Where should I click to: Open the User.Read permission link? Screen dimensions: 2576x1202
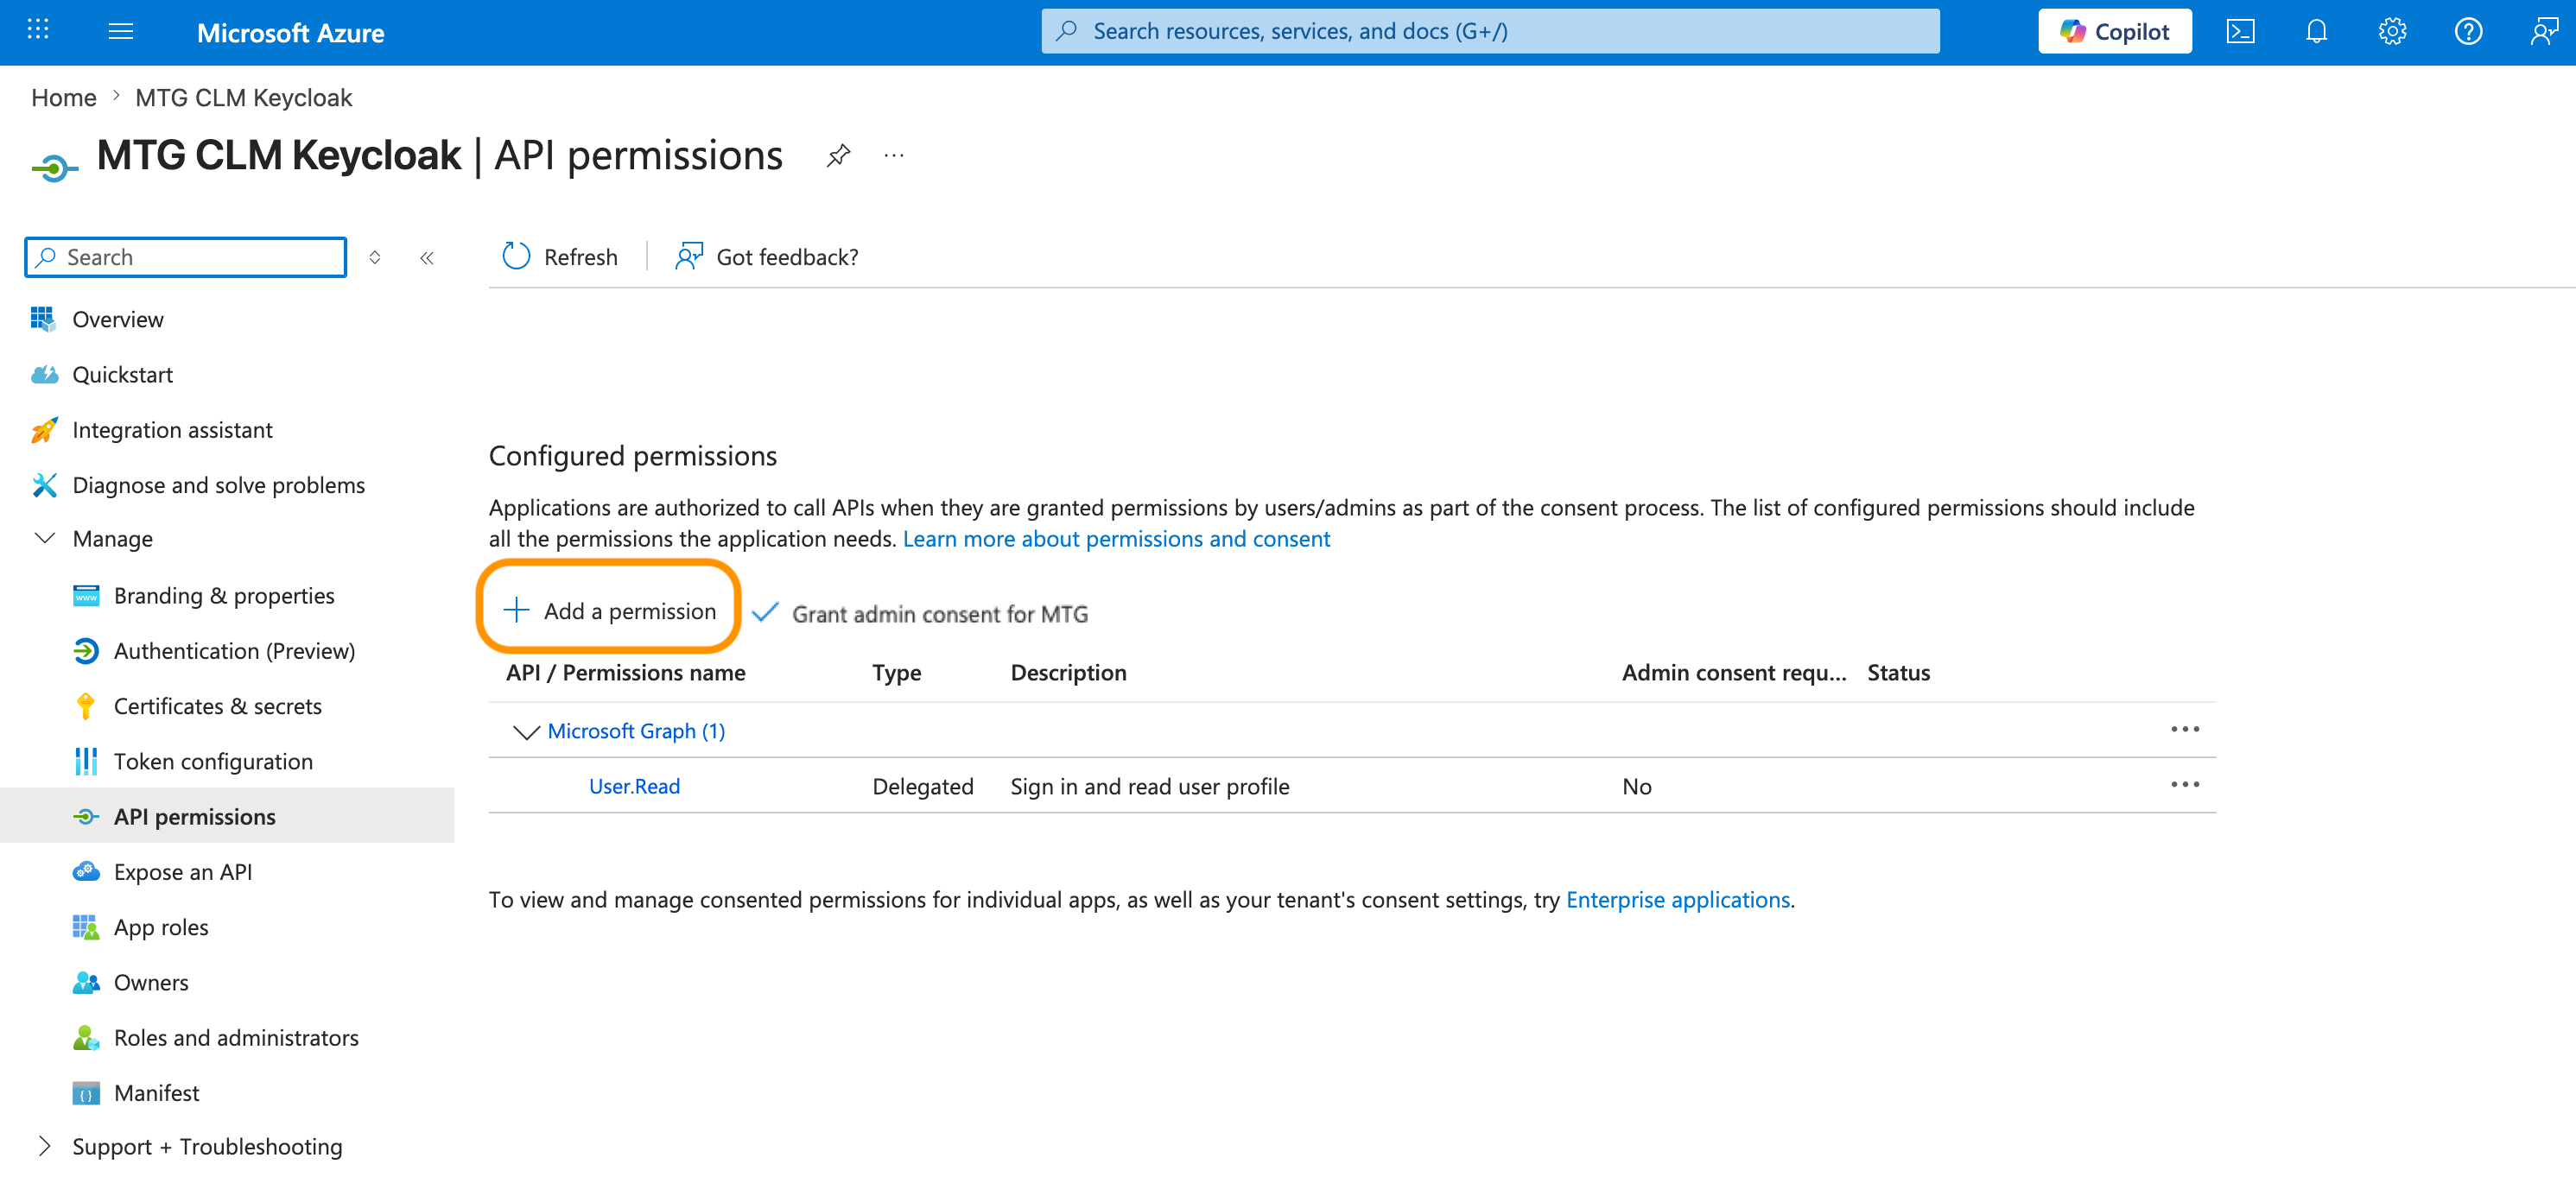(x=634, y=786)
